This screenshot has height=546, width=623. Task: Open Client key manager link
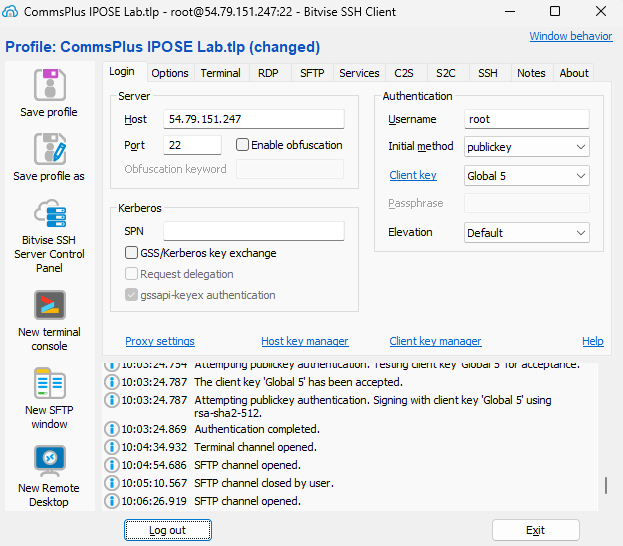pos(435,341)
